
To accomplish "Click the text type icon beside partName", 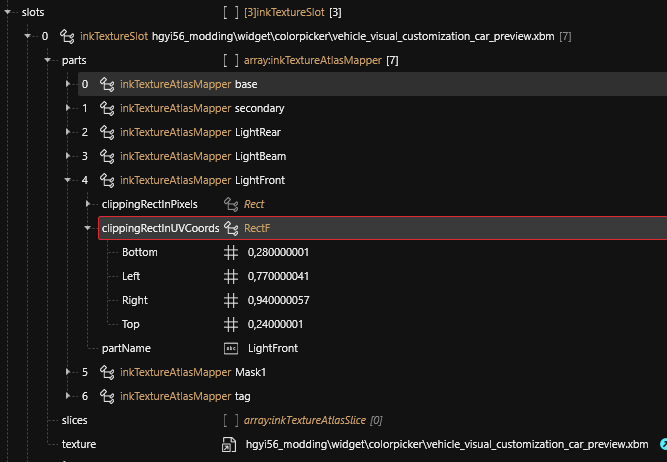I will pos(231,348).
